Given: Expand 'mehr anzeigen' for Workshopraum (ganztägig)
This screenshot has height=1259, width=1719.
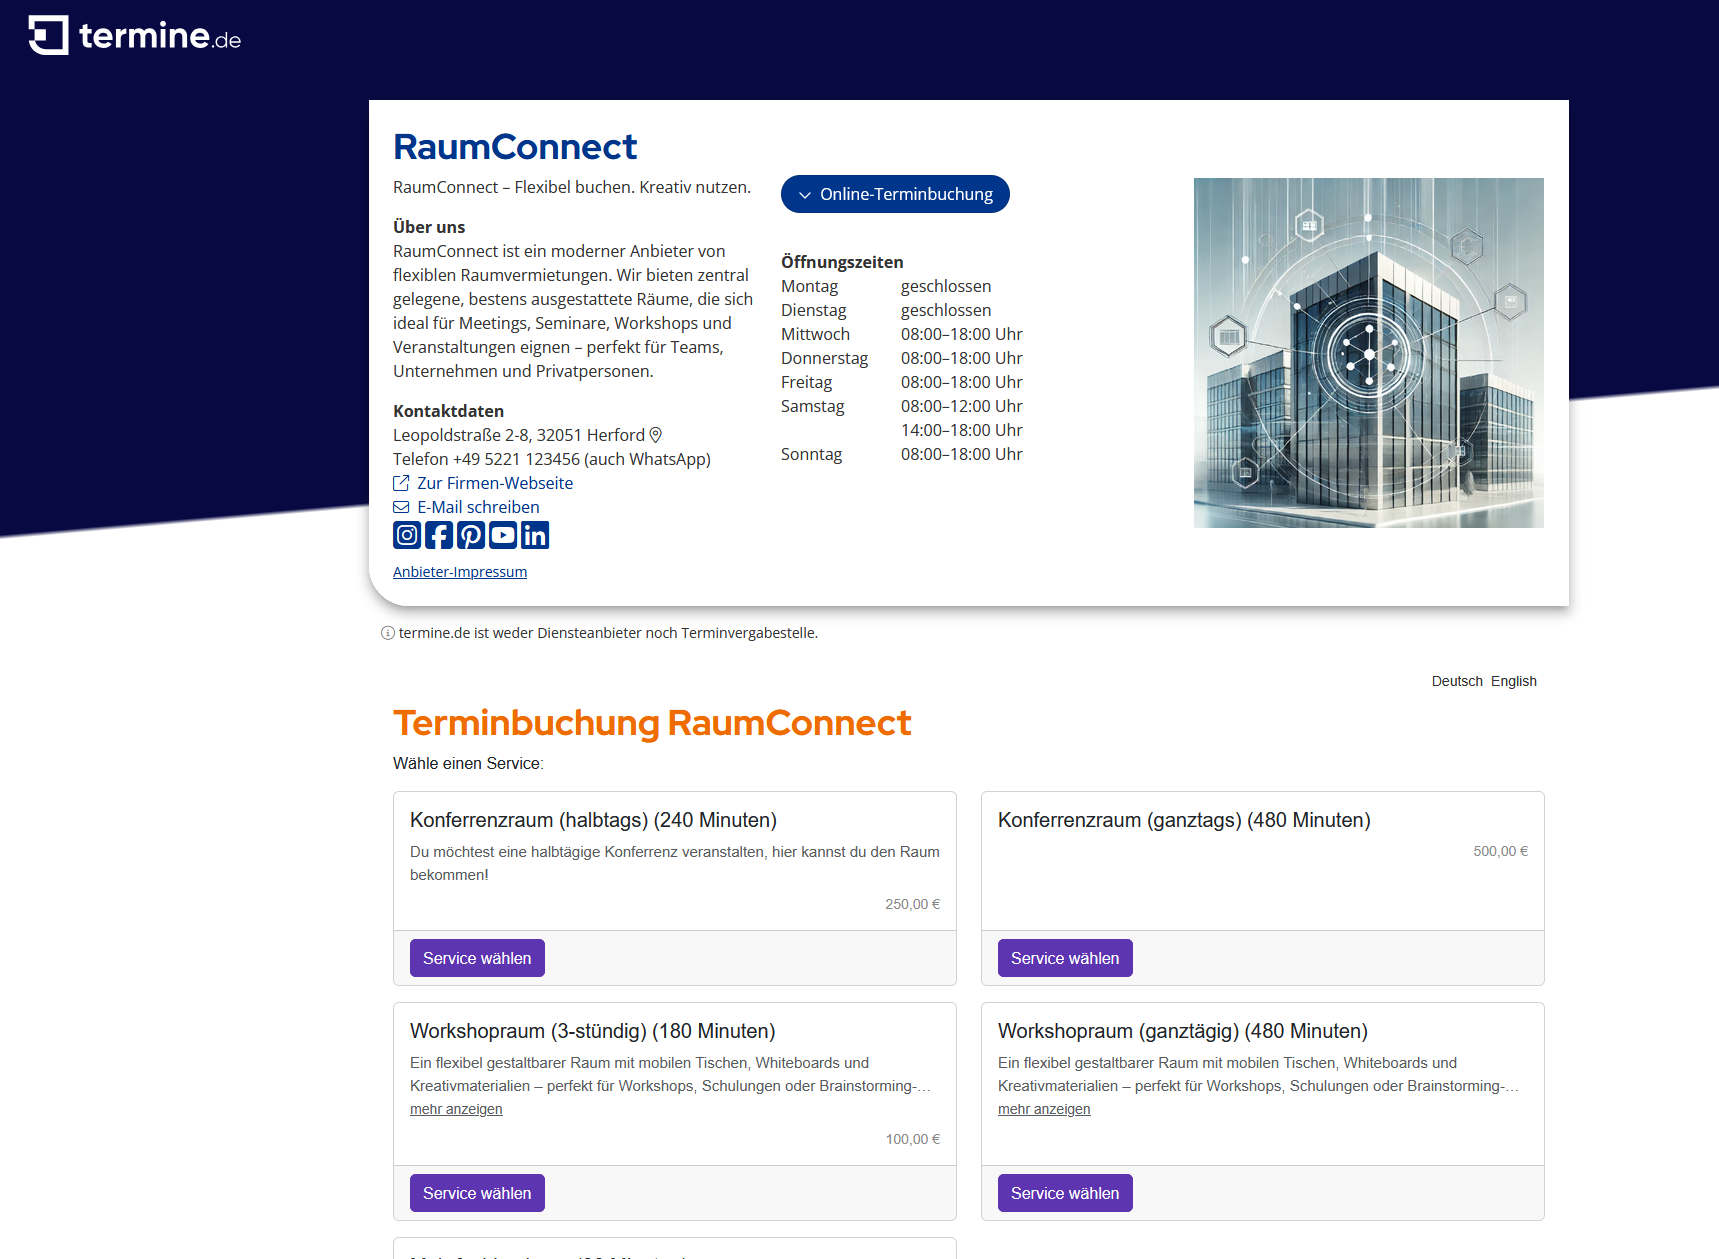Looking at the screenshot, I should (x=1044, y=1109).
